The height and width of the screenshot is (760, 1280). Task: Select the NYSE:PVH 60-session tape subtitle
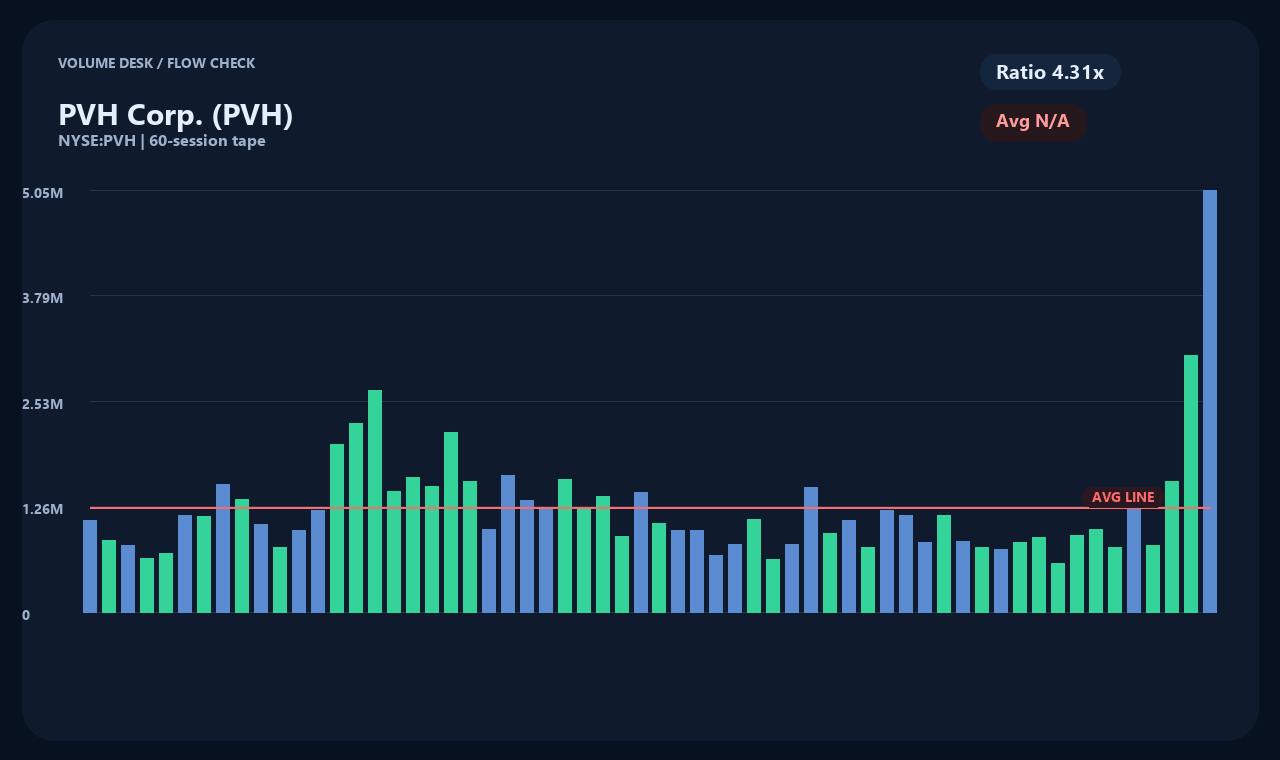(x=162, y=141)
